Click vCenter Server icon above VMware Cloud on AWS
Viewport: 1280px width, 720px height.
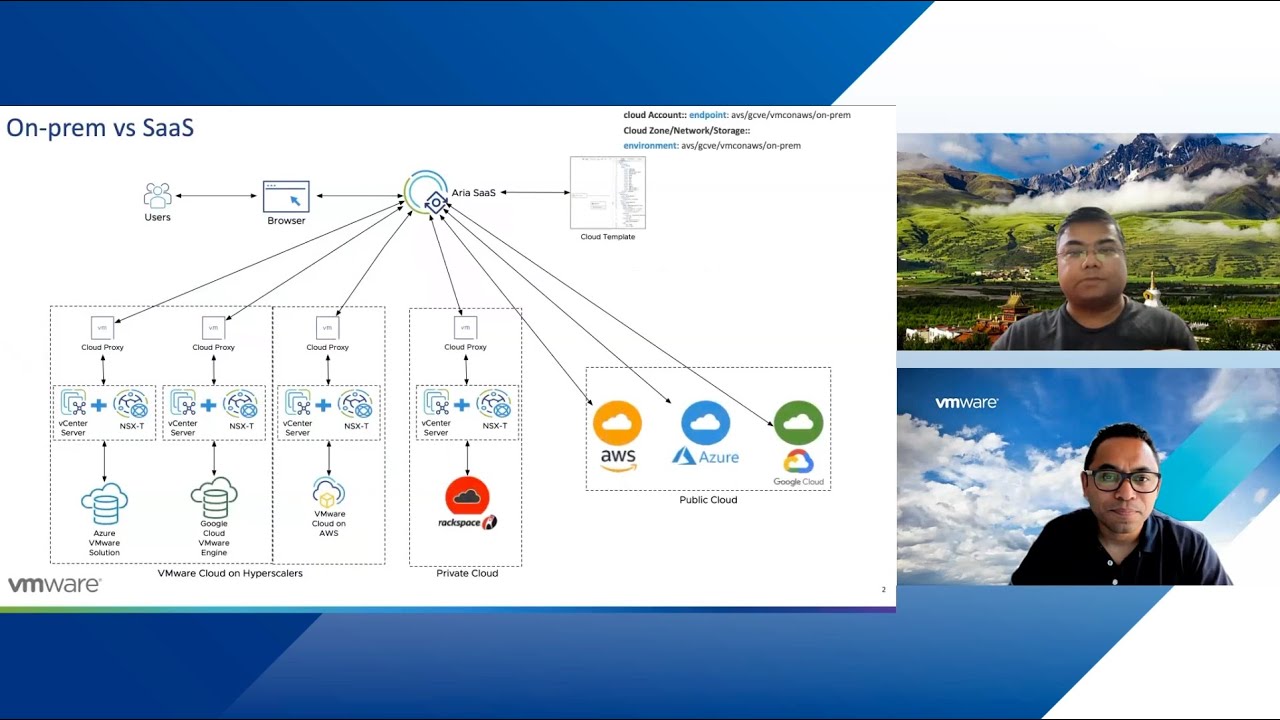[298, 403]
